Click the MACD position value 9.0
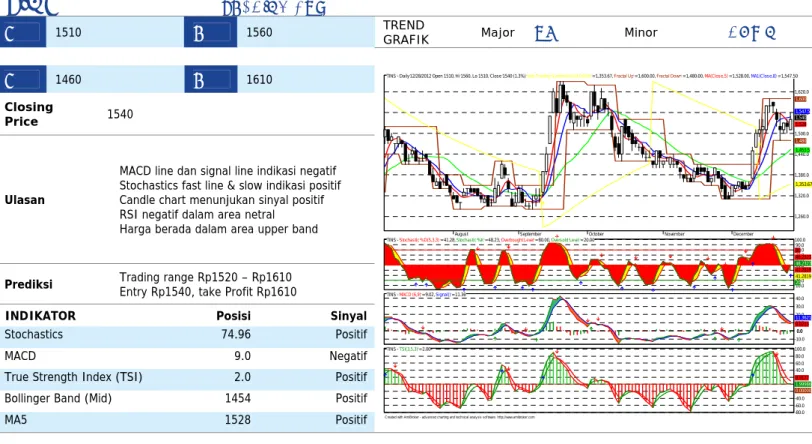This screenshot has height=444, width=812. (x=242, y=356)
